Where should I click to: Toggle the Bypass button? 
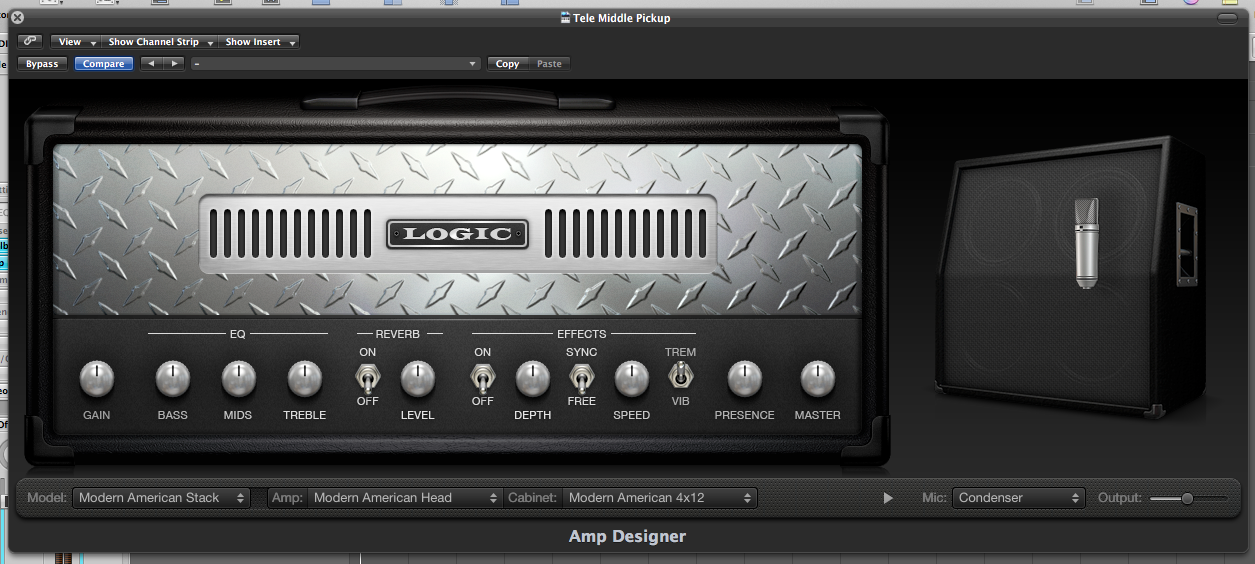42,64
